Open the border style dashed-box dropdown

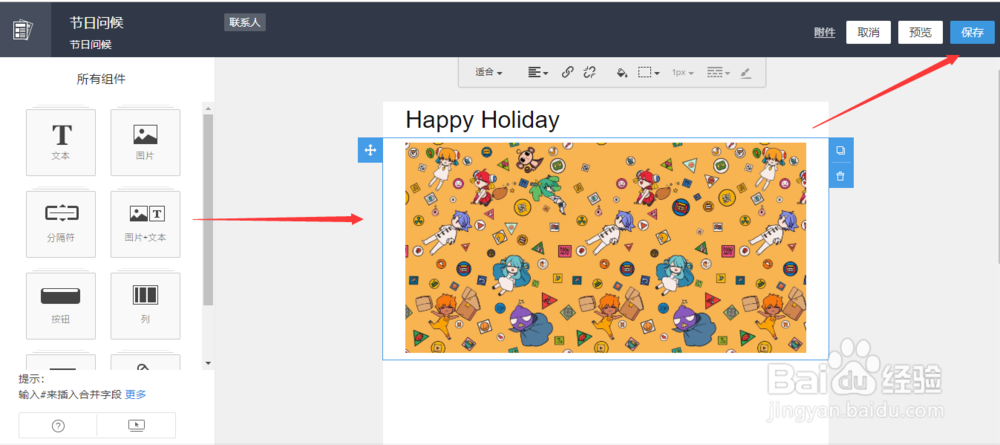coord(649,73)
